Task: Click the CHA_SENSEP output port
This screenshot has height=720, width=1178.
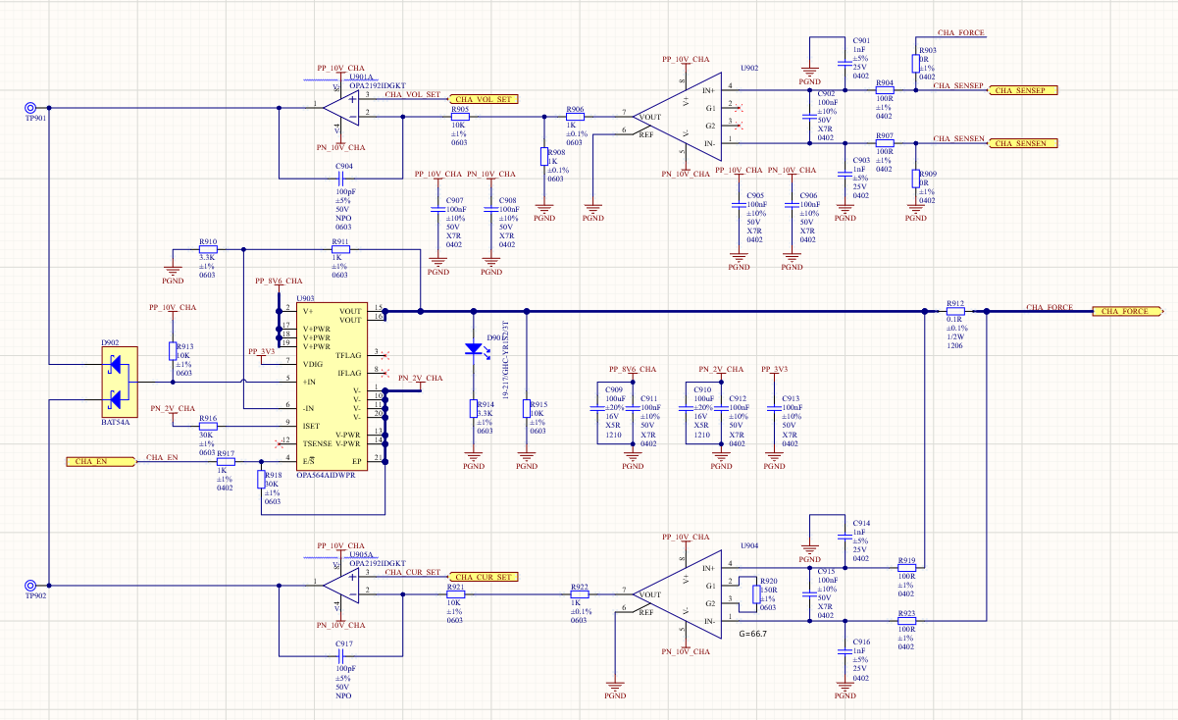Action: [x=1022, y=89]
